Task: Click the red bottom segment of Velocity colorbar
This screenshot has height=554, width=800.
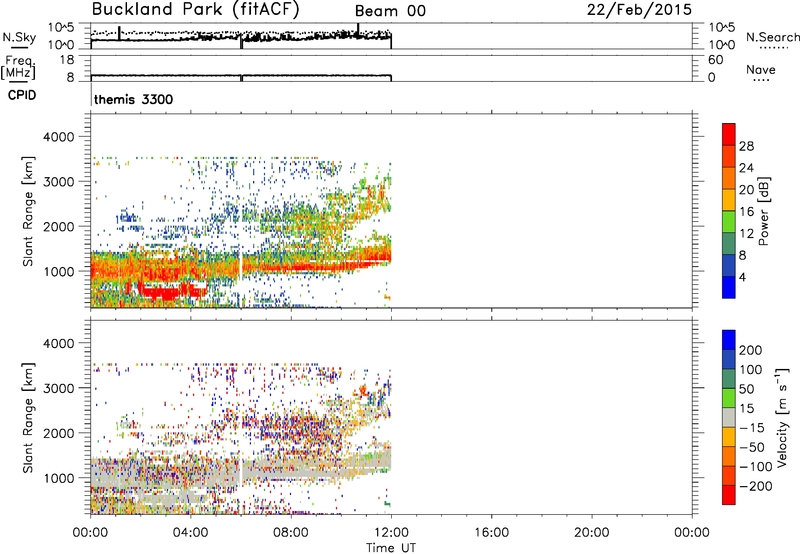Action: (x=729, y=495)
